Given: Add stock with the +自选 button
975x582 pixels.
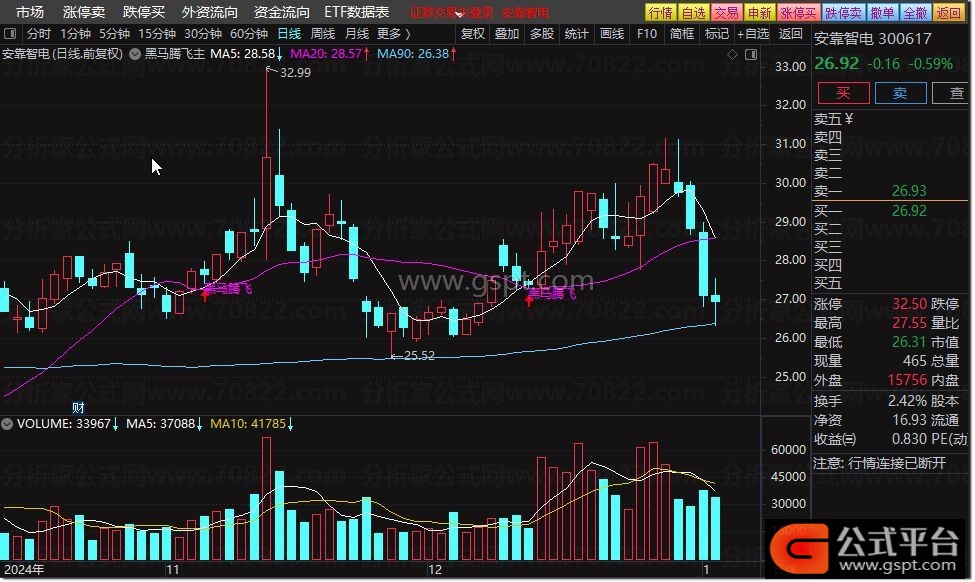Looking at the screenshot, I should click(x=753, y=34).
